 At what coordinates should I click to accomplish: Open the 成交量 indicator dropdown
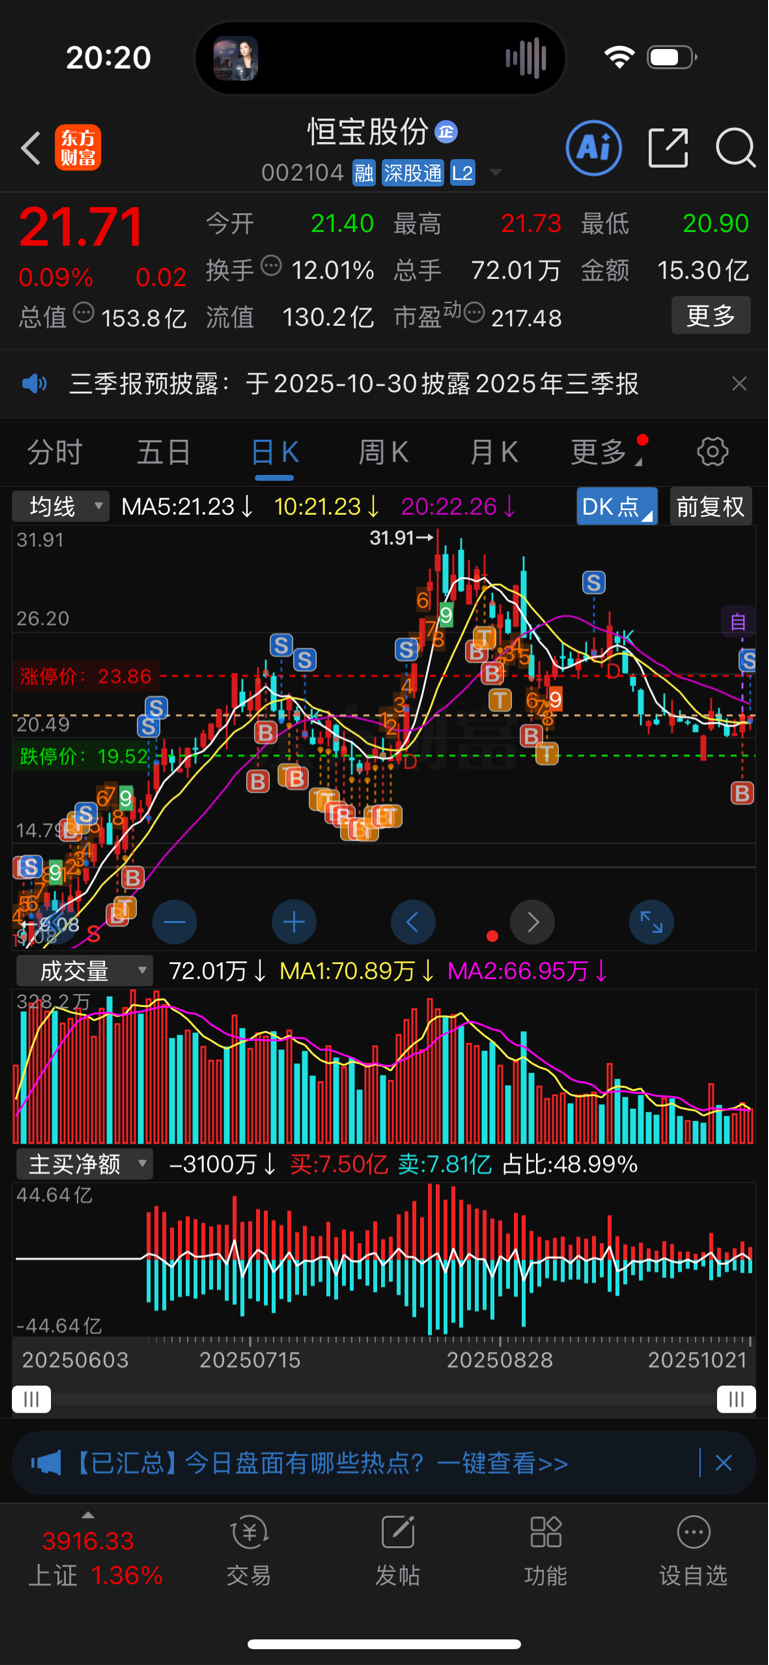tap(84, 971)
